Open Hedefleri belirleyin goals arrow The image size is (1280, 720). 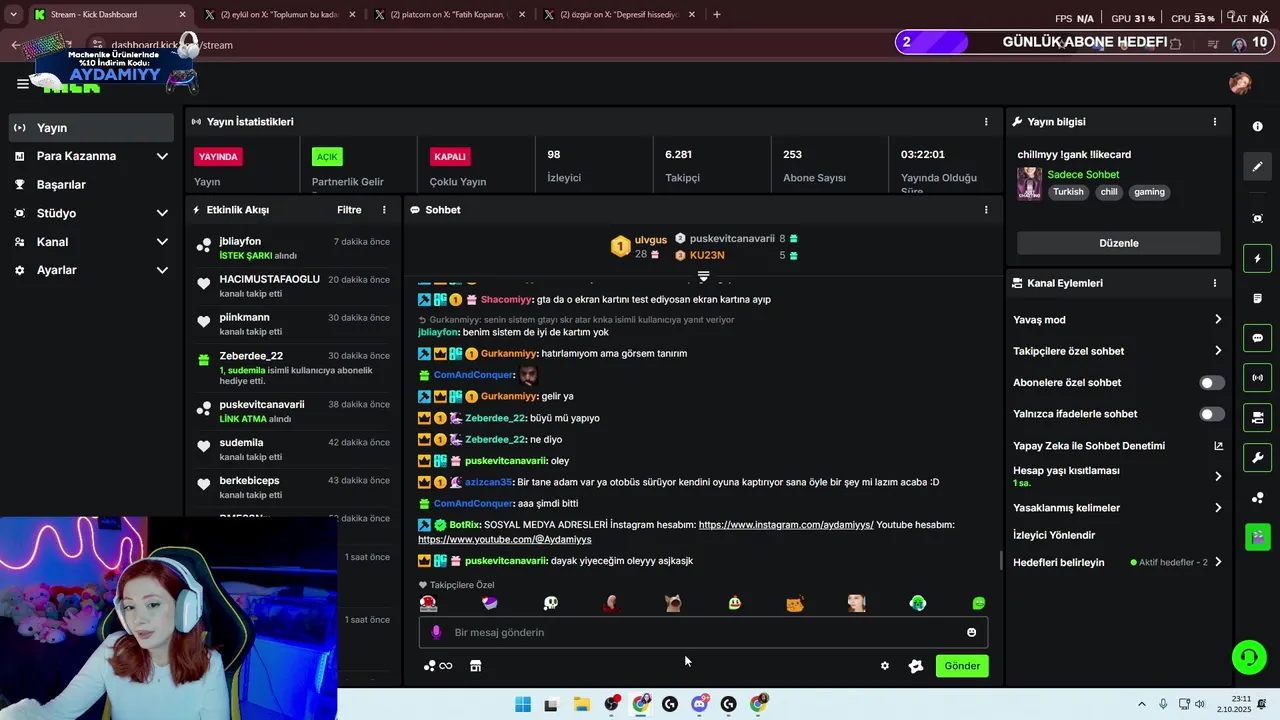point(1218,562)
